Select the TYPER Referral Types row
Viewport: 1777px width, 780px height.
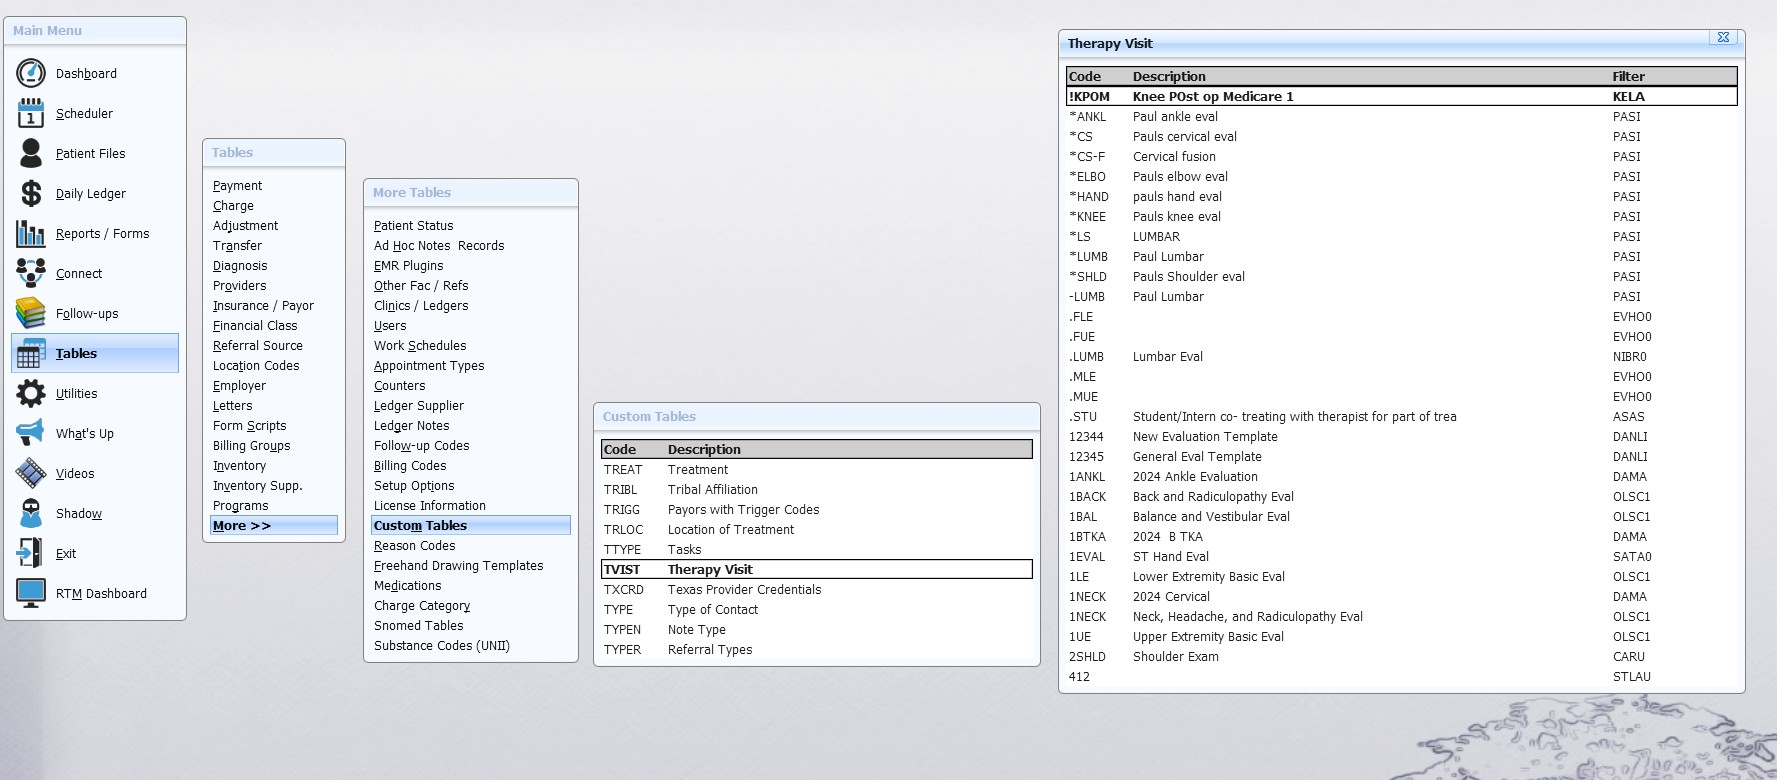pos(817,650)
